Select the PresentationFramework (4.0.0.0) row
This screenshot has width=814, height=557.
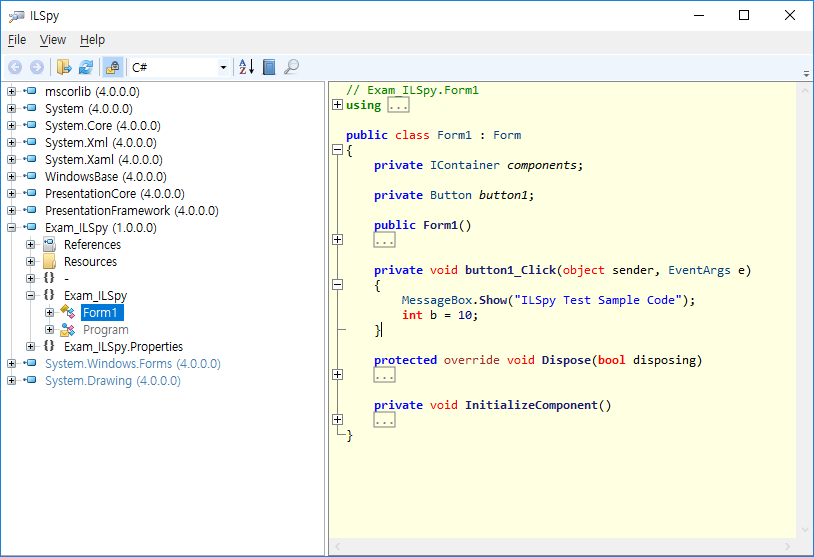point(131,210)
